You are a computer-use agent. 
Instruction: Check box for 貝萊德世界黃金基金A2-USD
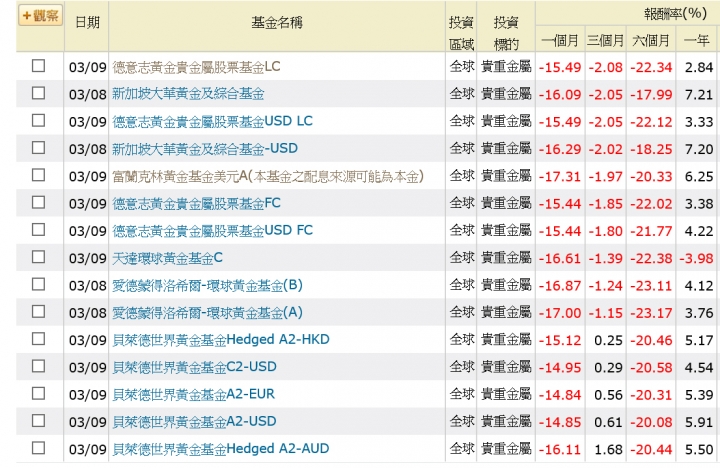(39, 421)
